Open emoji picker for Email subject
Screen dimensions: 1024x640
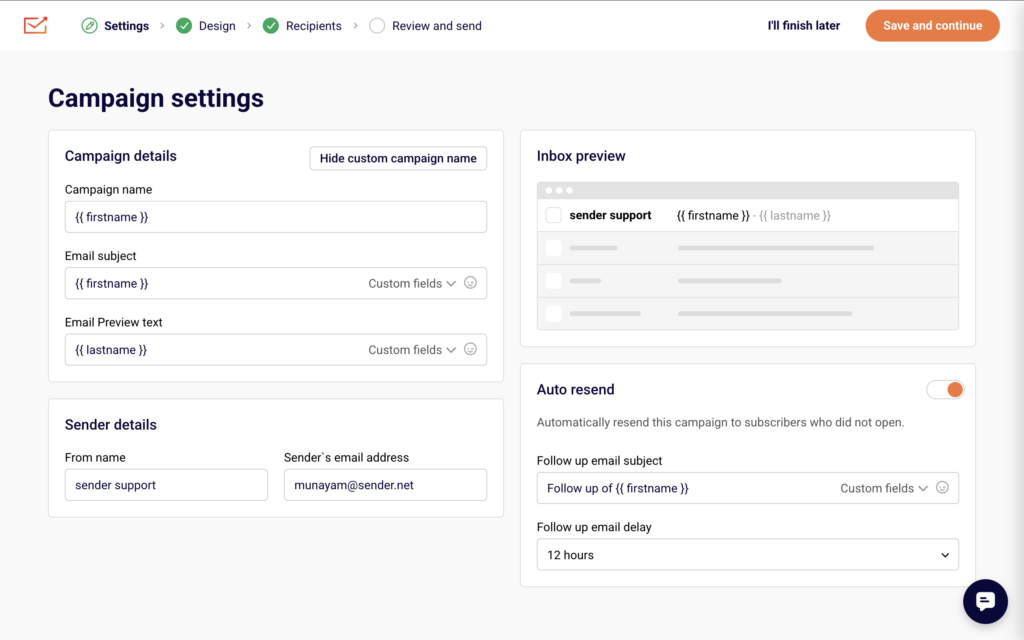470,283
